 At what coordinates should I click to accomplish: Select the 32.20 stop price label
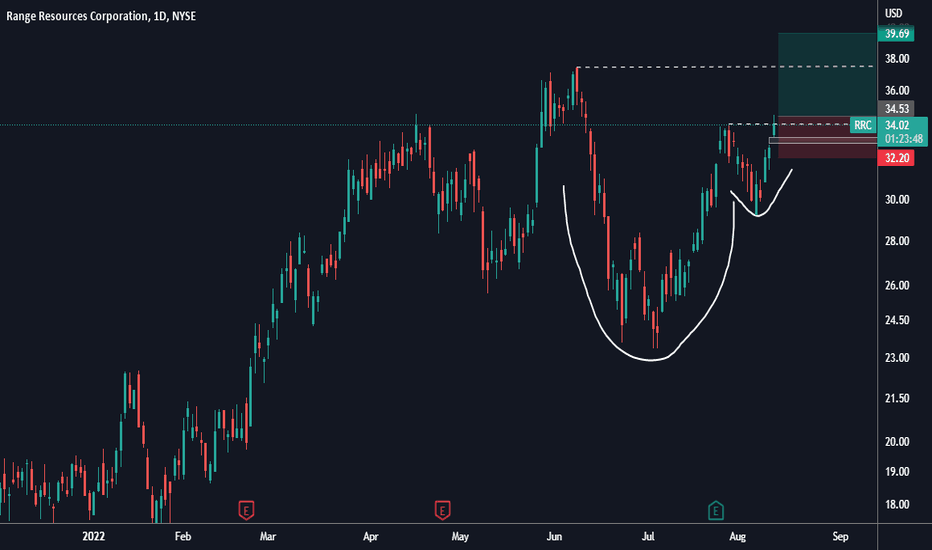896,158
